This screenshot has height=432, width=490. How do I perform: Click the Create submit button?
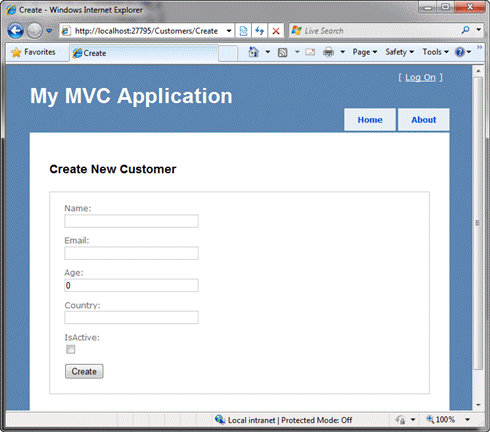(x=84, y=371)
